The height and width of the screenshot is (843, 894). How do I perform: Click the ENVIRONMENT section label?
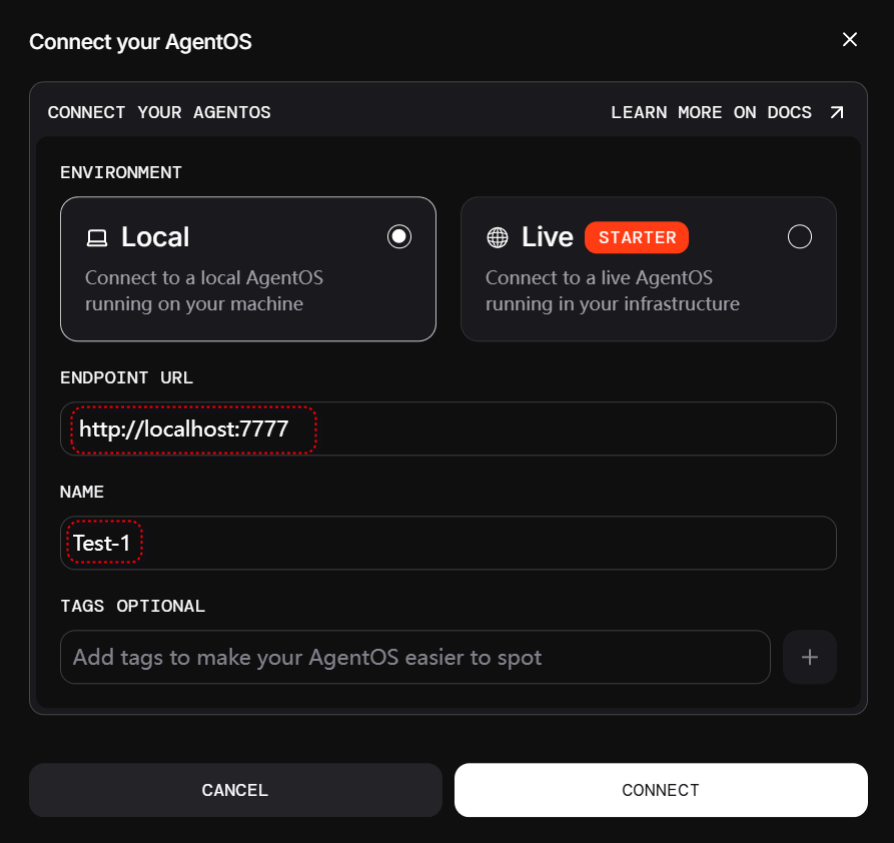click(121, 172)
